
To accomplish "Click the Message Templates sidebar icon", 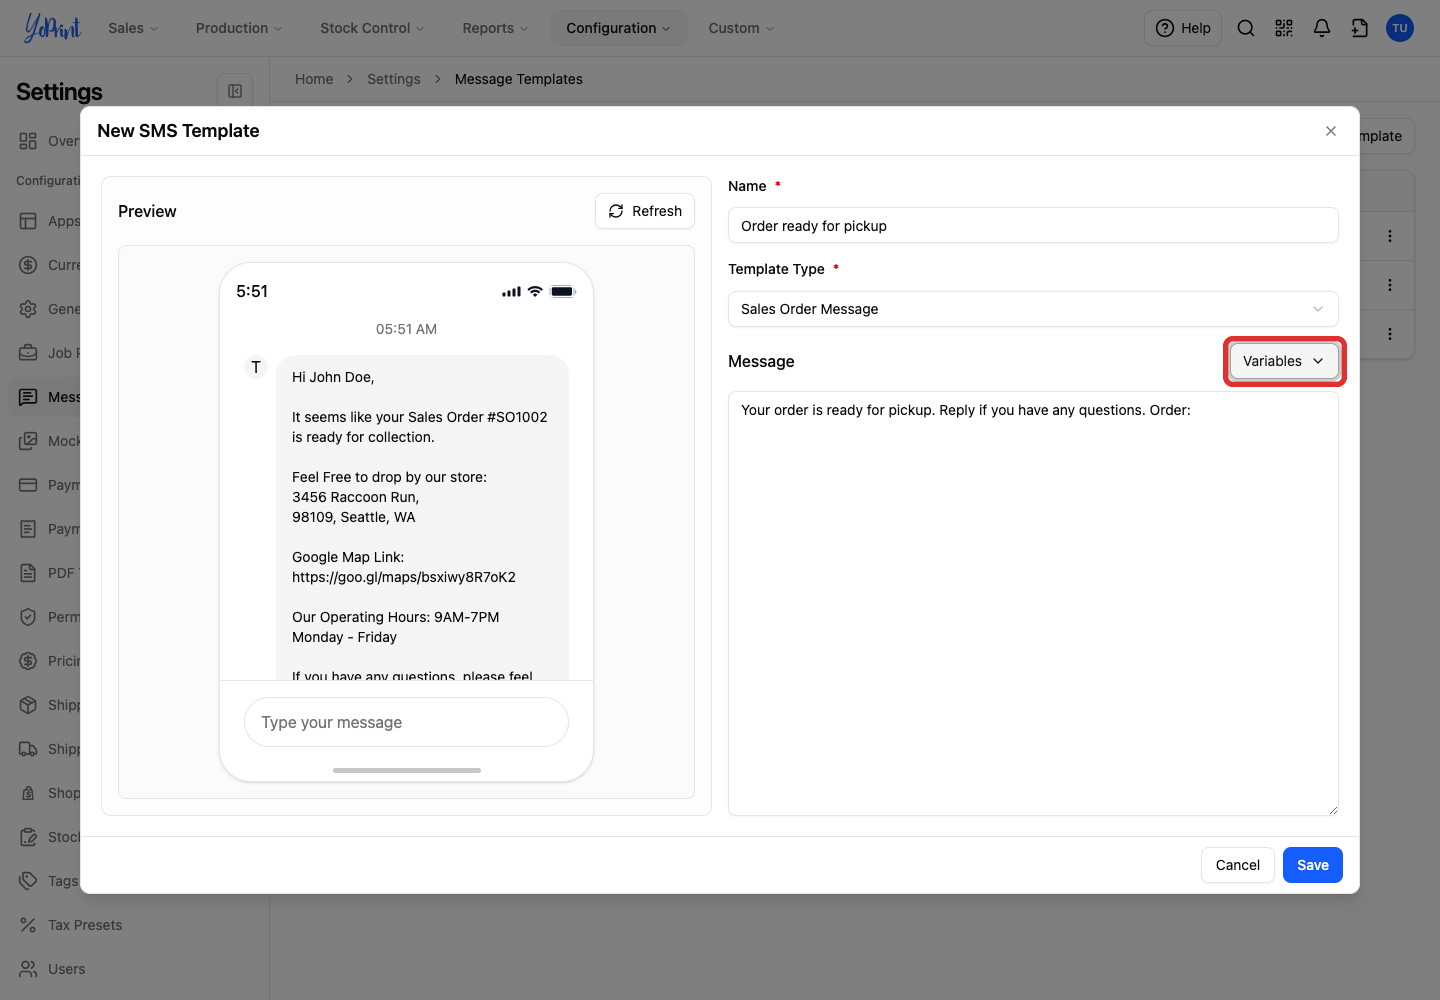I will [28, 397].
